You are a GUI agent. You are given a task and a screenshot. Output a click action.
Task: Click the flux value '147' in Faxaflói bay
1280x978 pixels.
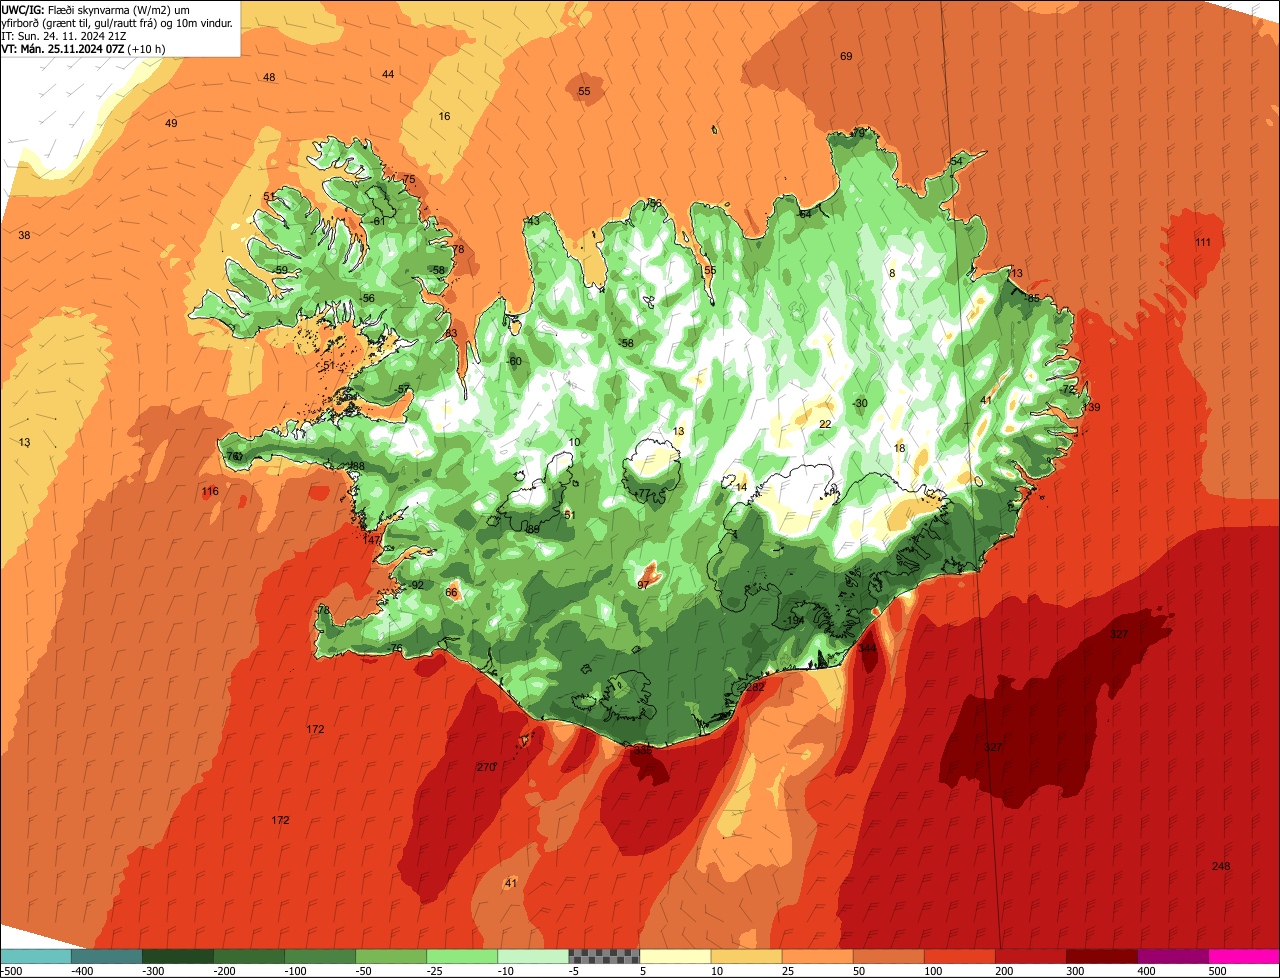coord(372,540)
